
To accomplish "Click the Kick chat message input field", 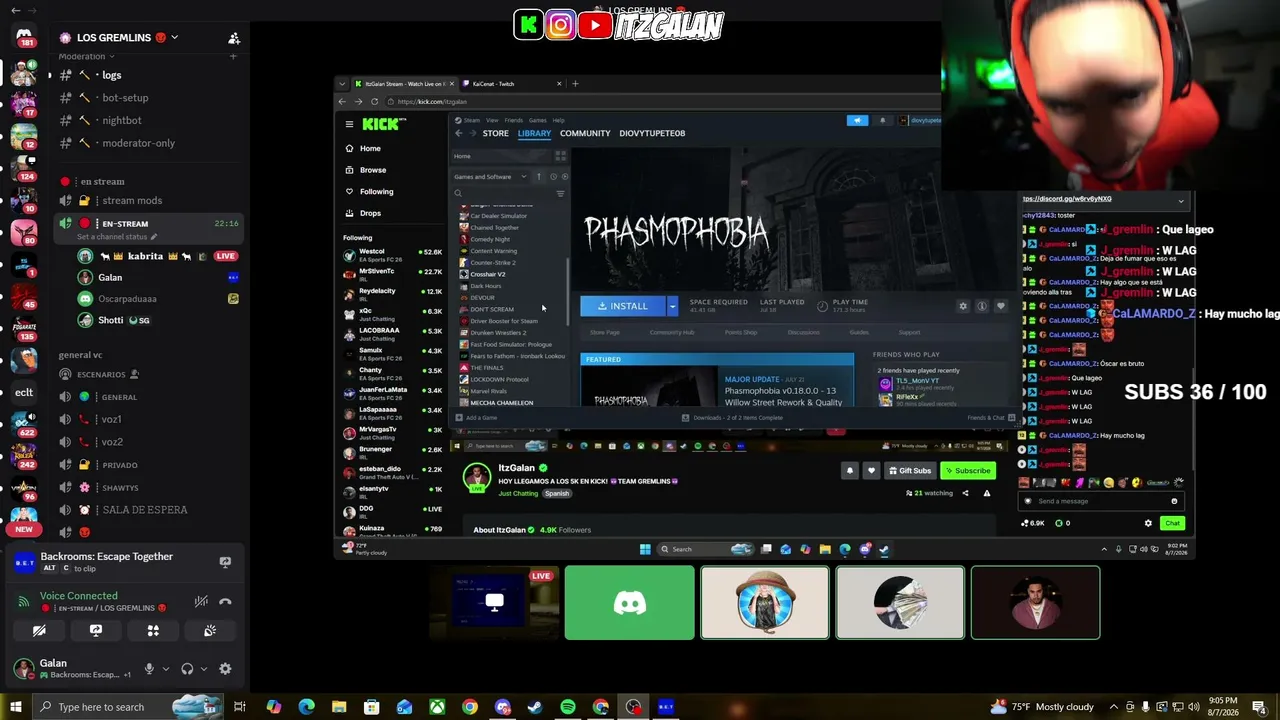I will [1100, 501].
